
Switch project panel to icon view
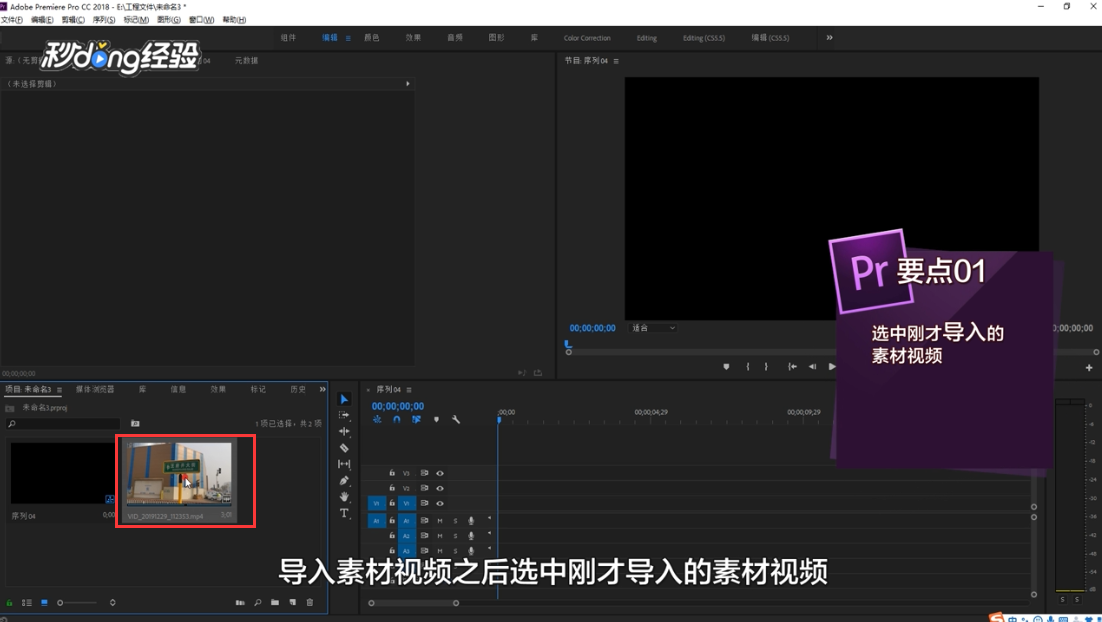click(44, 602)
